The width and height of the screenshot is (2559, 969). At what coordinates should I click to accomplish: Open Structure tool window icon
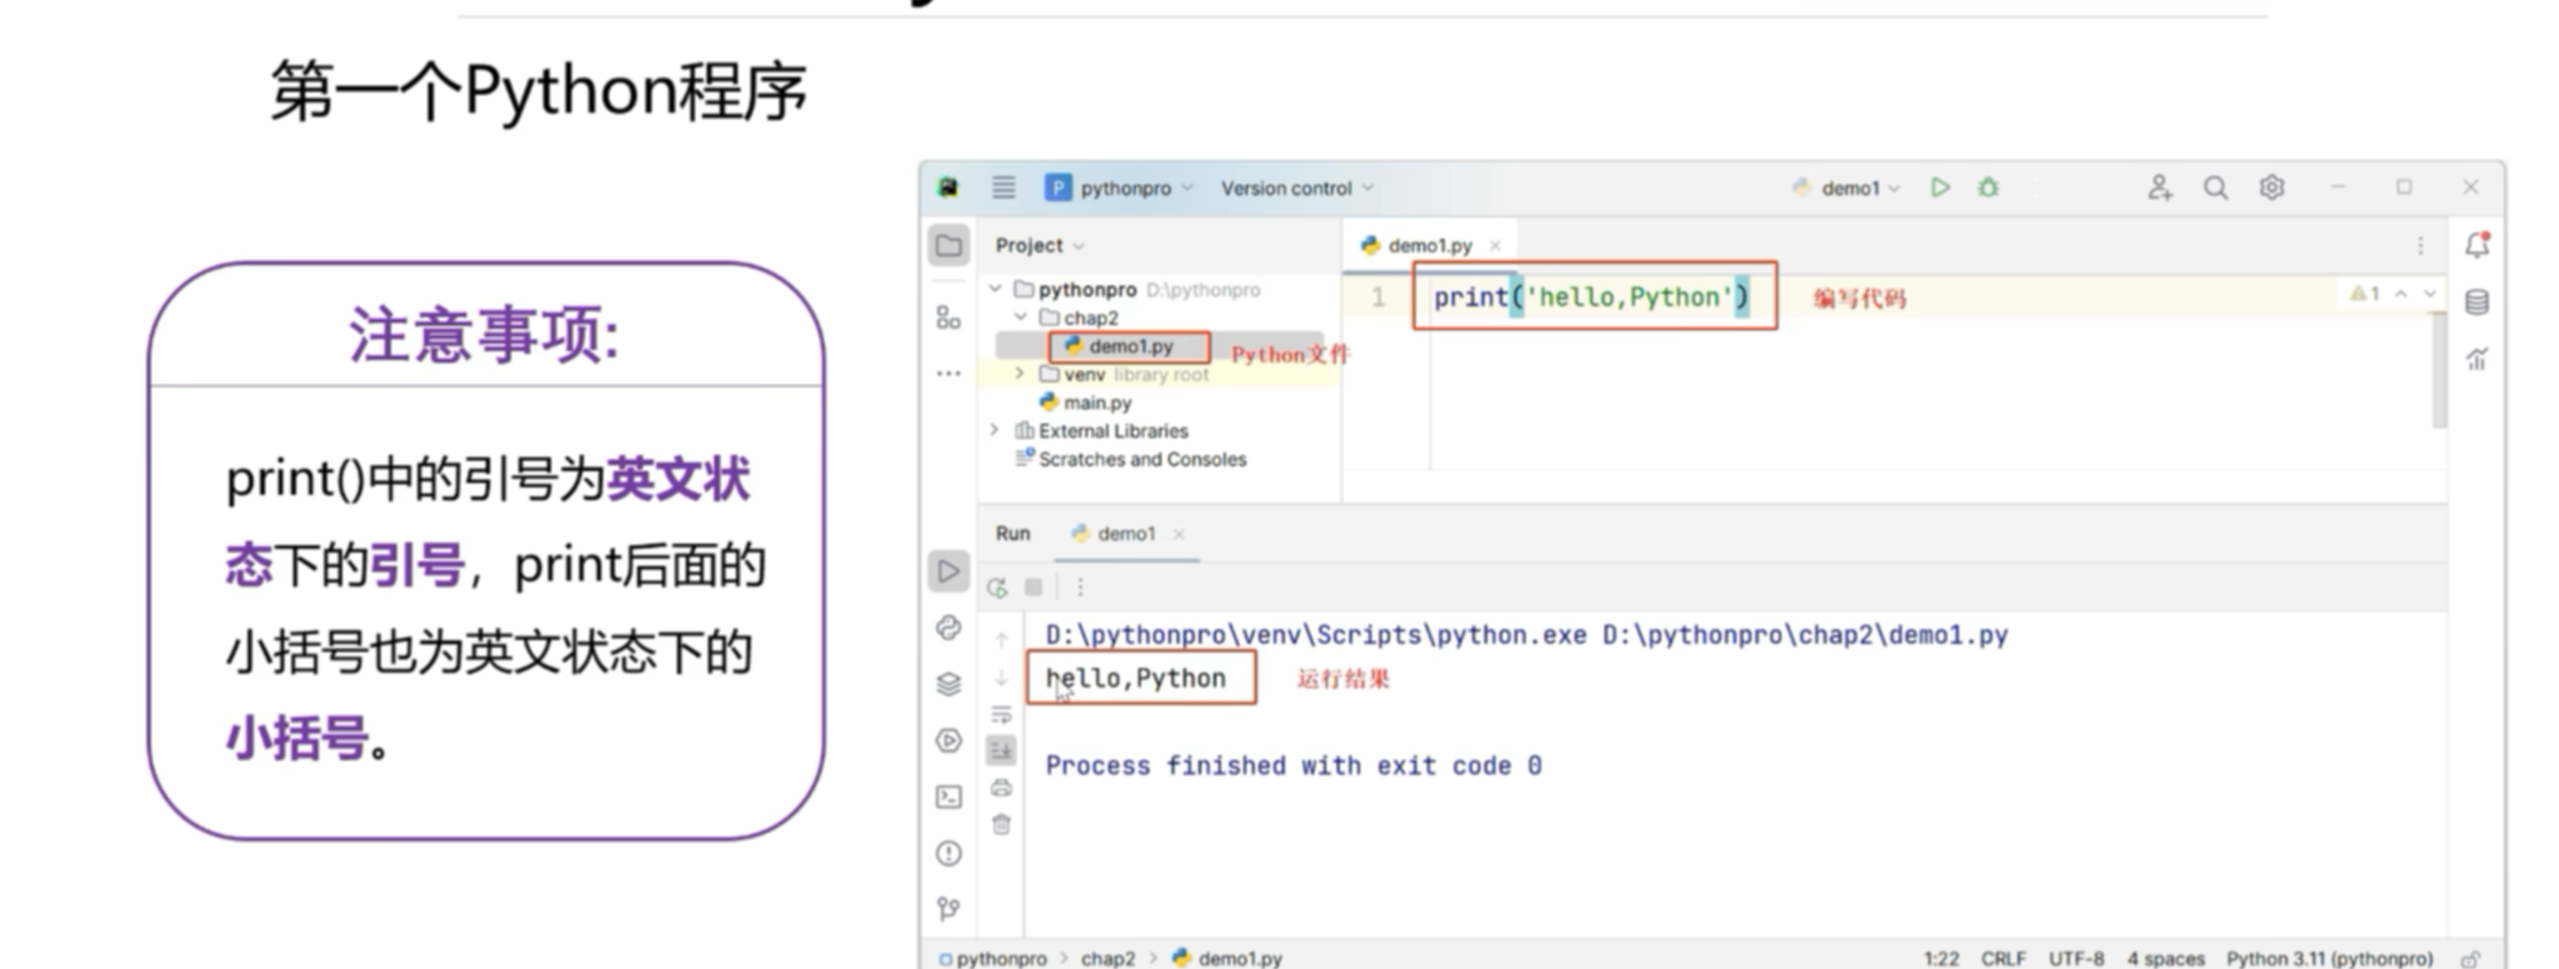click(x=948, y=318)
